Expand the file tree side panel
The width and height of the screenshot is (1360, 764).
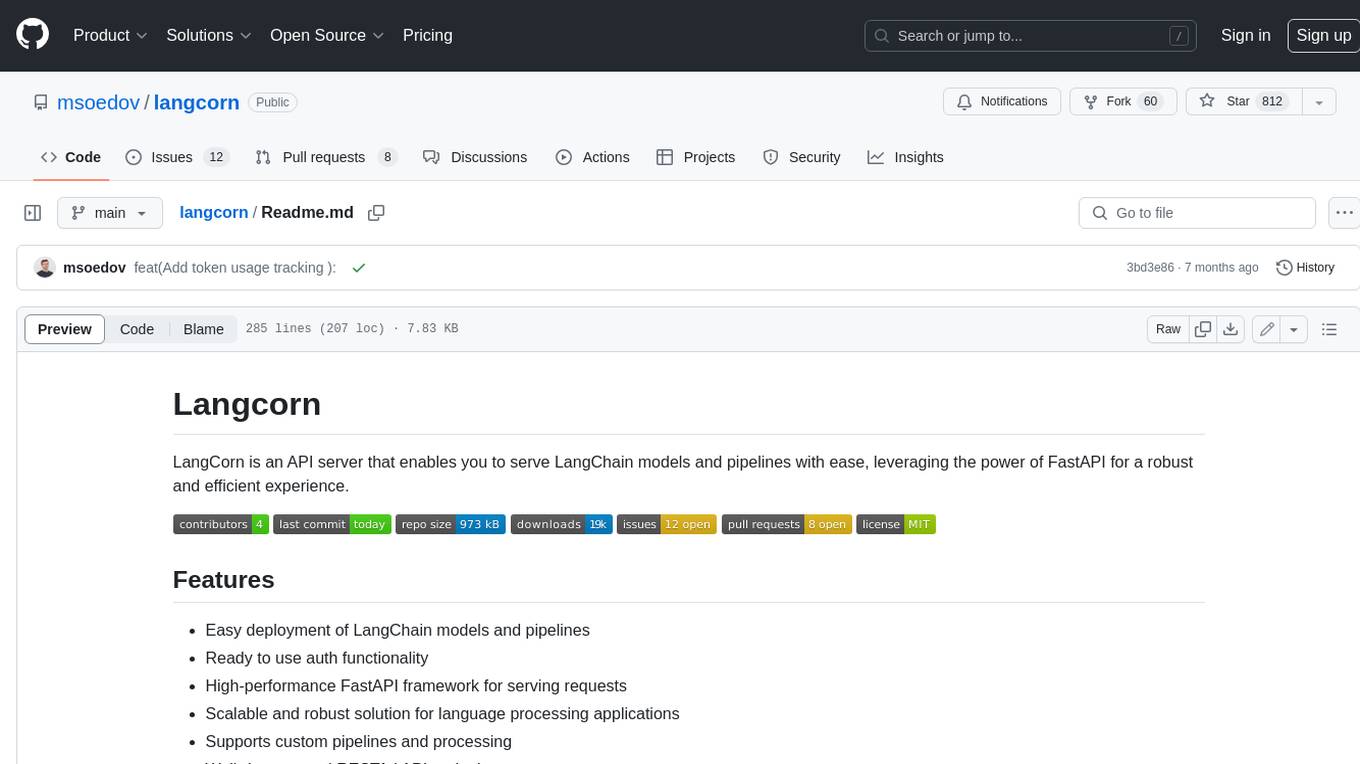pos(32,213)
